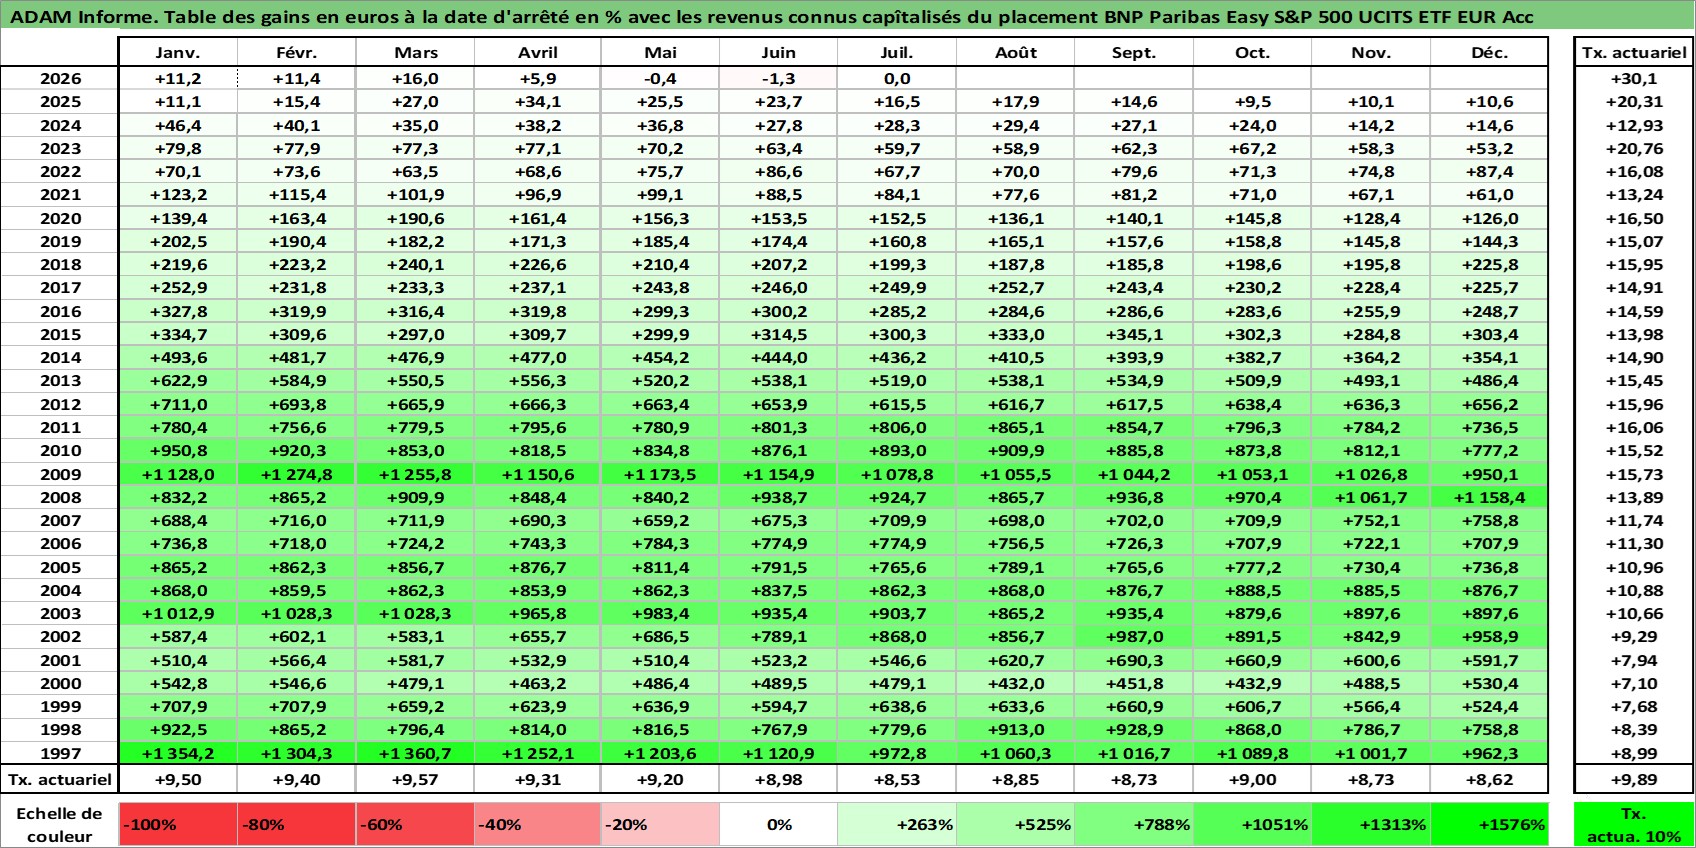
Task: Click the '+225,8' cell for December 2018
Action: click(x=1489, y=264)
